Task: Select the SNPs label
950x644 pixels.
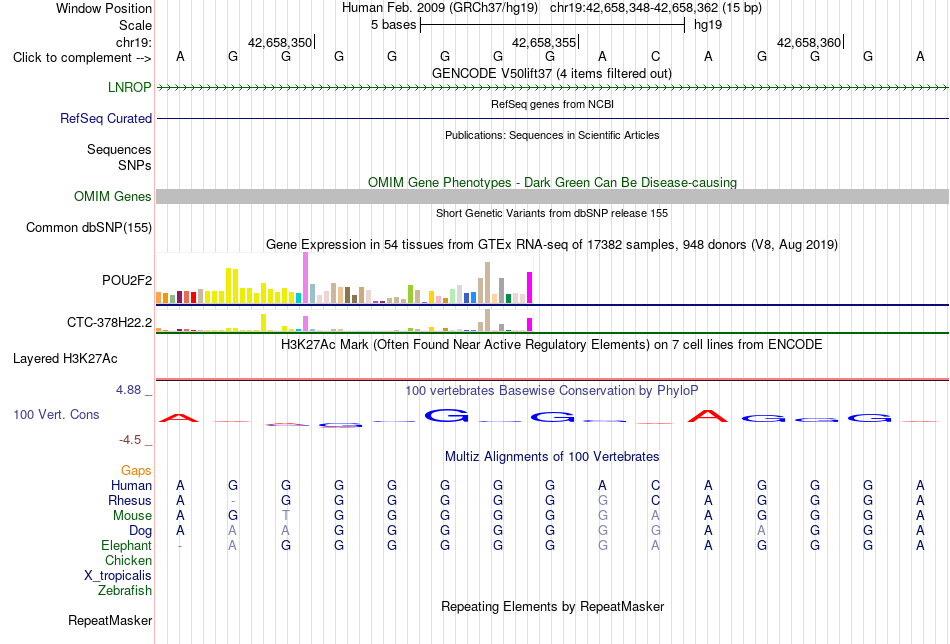Action: (135, 165)
